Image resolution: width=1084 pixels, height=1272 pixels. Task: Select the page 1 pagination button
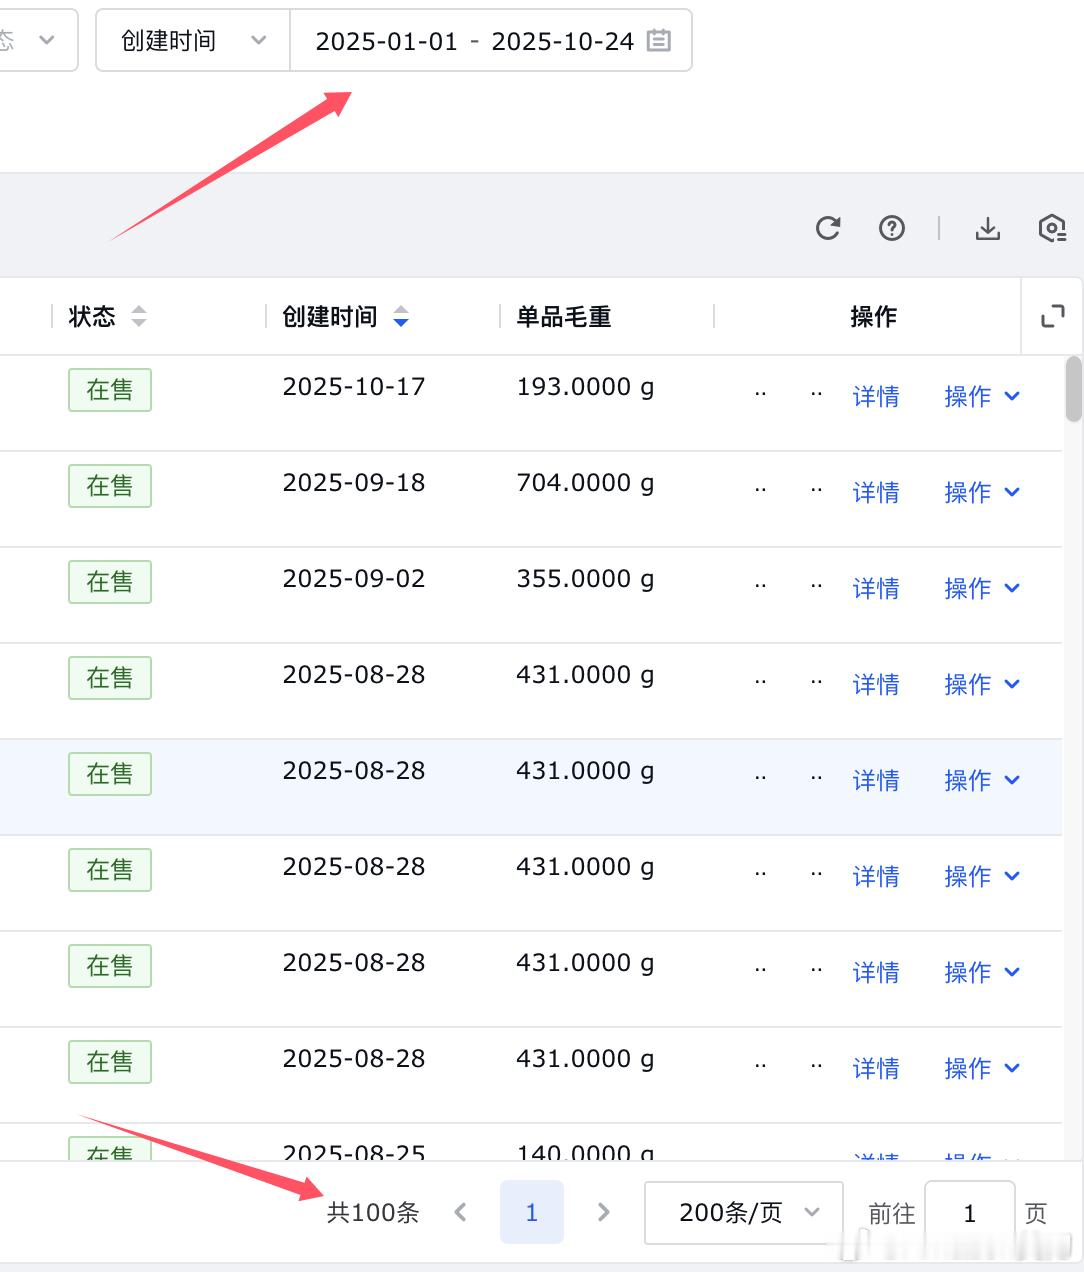point(532,1212)
